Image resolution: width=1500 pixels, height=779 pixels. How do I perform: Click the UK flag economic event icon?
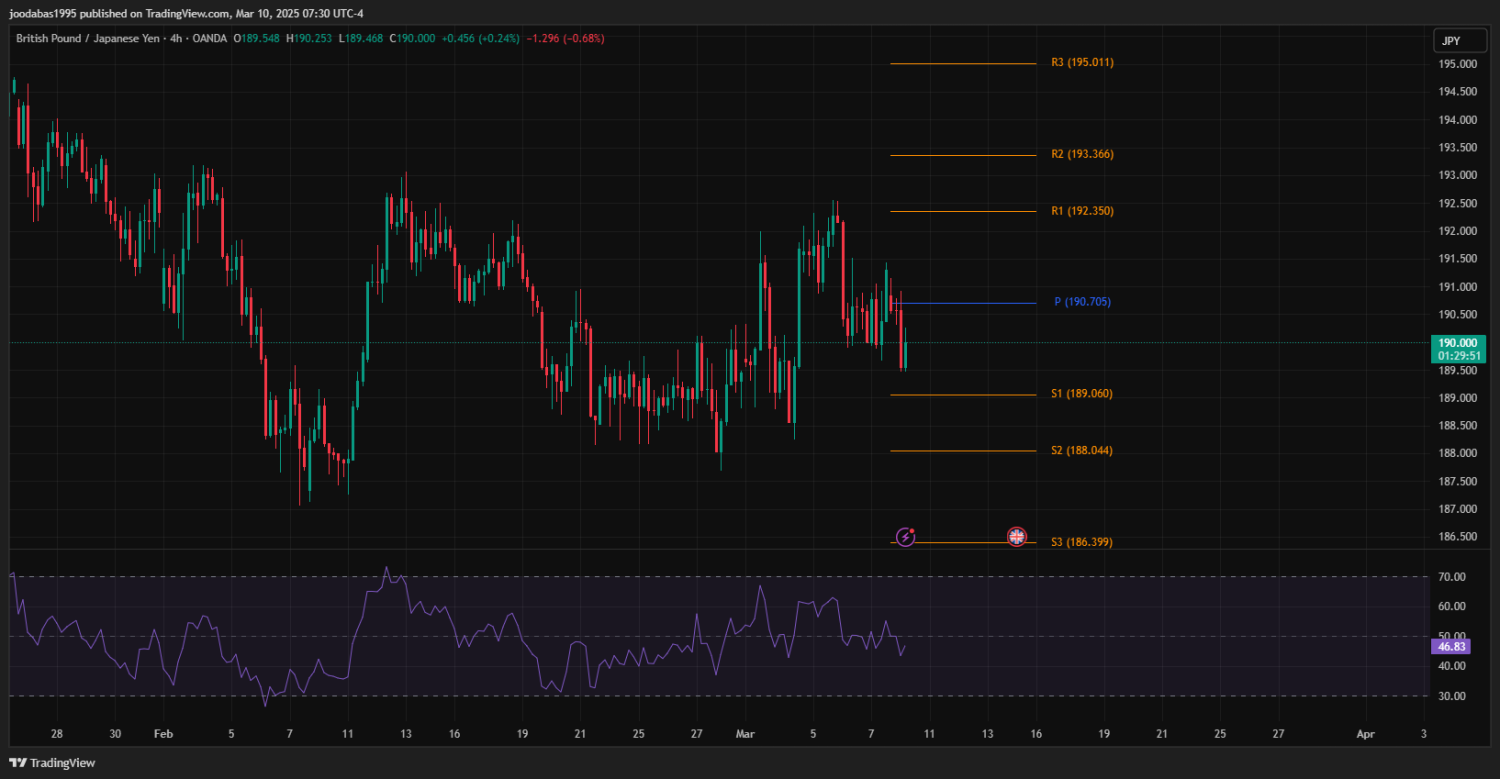(x=1016, y=537)
